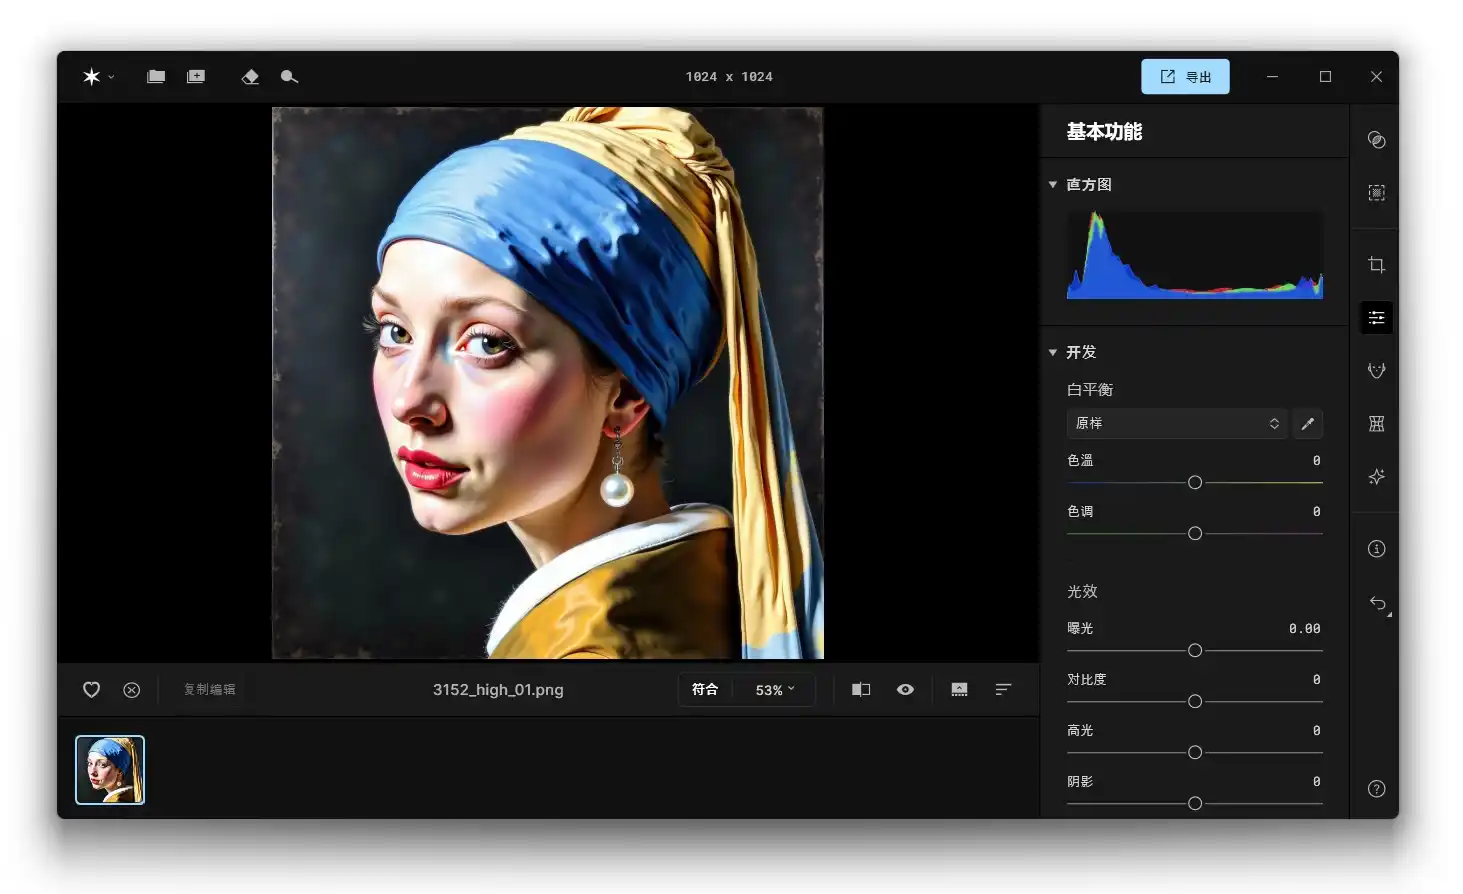Click the undo history arrow icon
The height and width of the screenshot is (894, 1463).
(x=1378, y=603)
